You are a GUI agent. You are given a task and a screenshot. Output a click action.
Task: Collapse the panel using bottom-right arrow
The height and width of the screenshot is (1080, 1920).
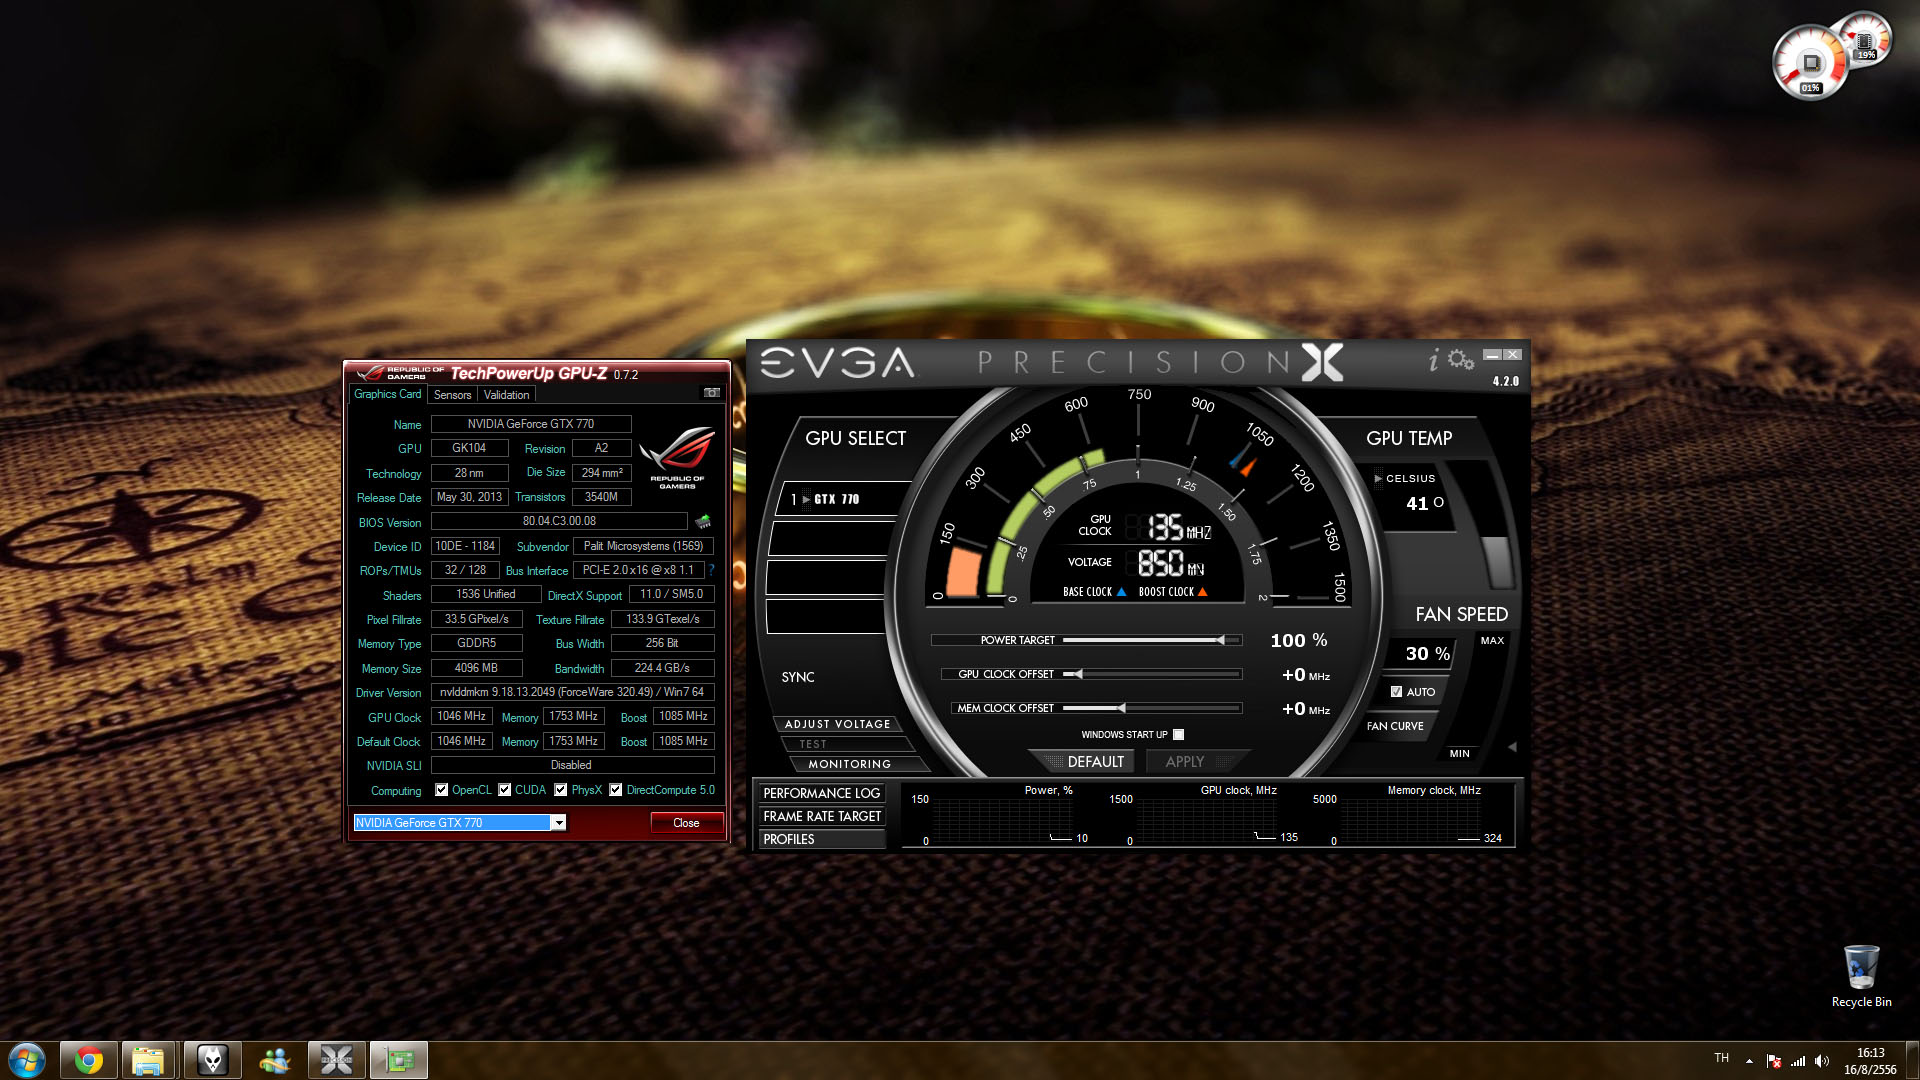click(1512, 747)
